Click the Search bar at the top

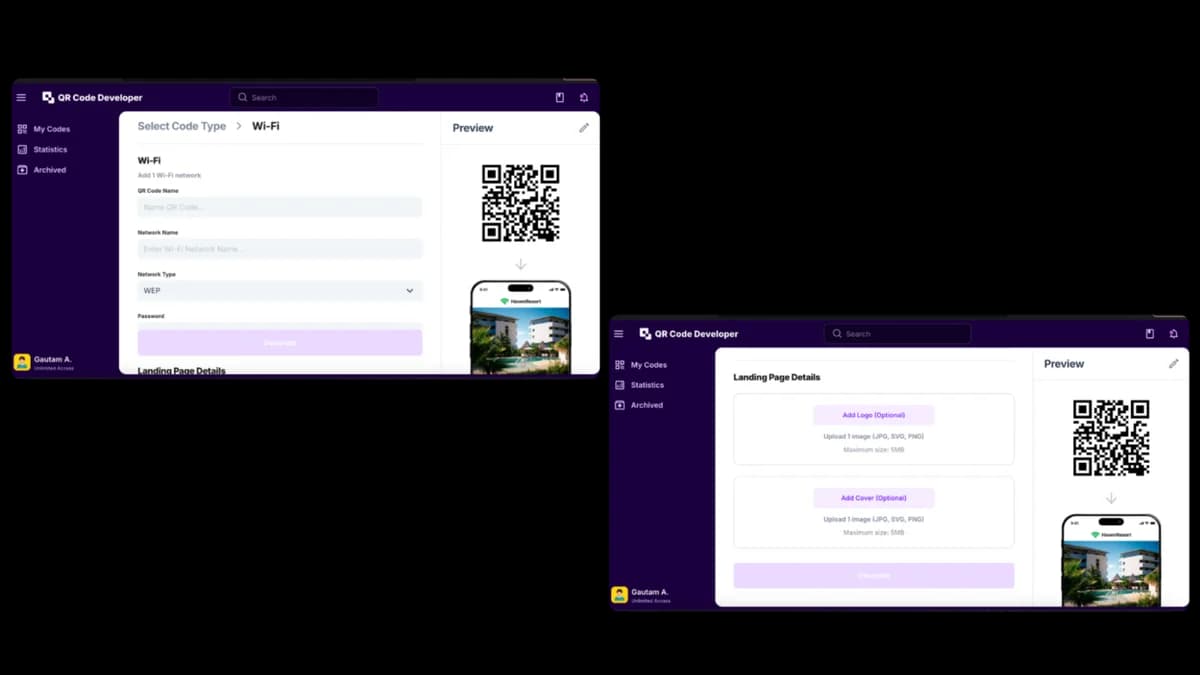tap(303, 97)
